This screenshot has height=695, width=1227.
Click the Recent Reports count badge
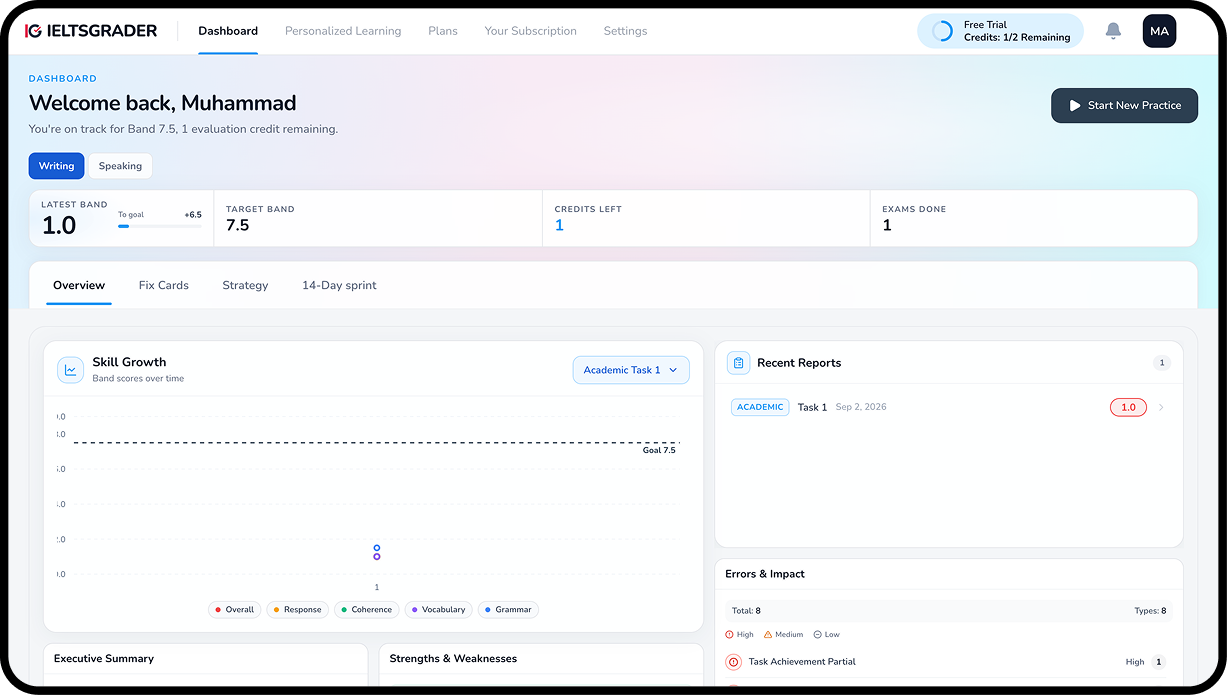(x=1161, y=363)
